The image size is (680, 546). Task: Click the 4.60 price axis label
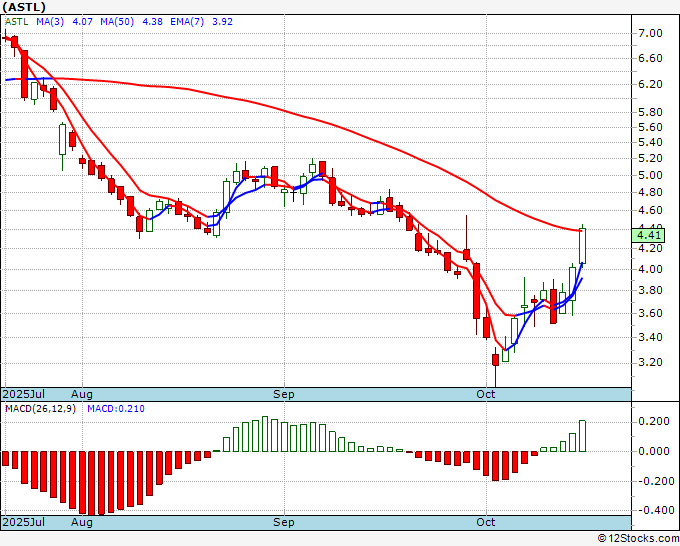click(651, 210)
